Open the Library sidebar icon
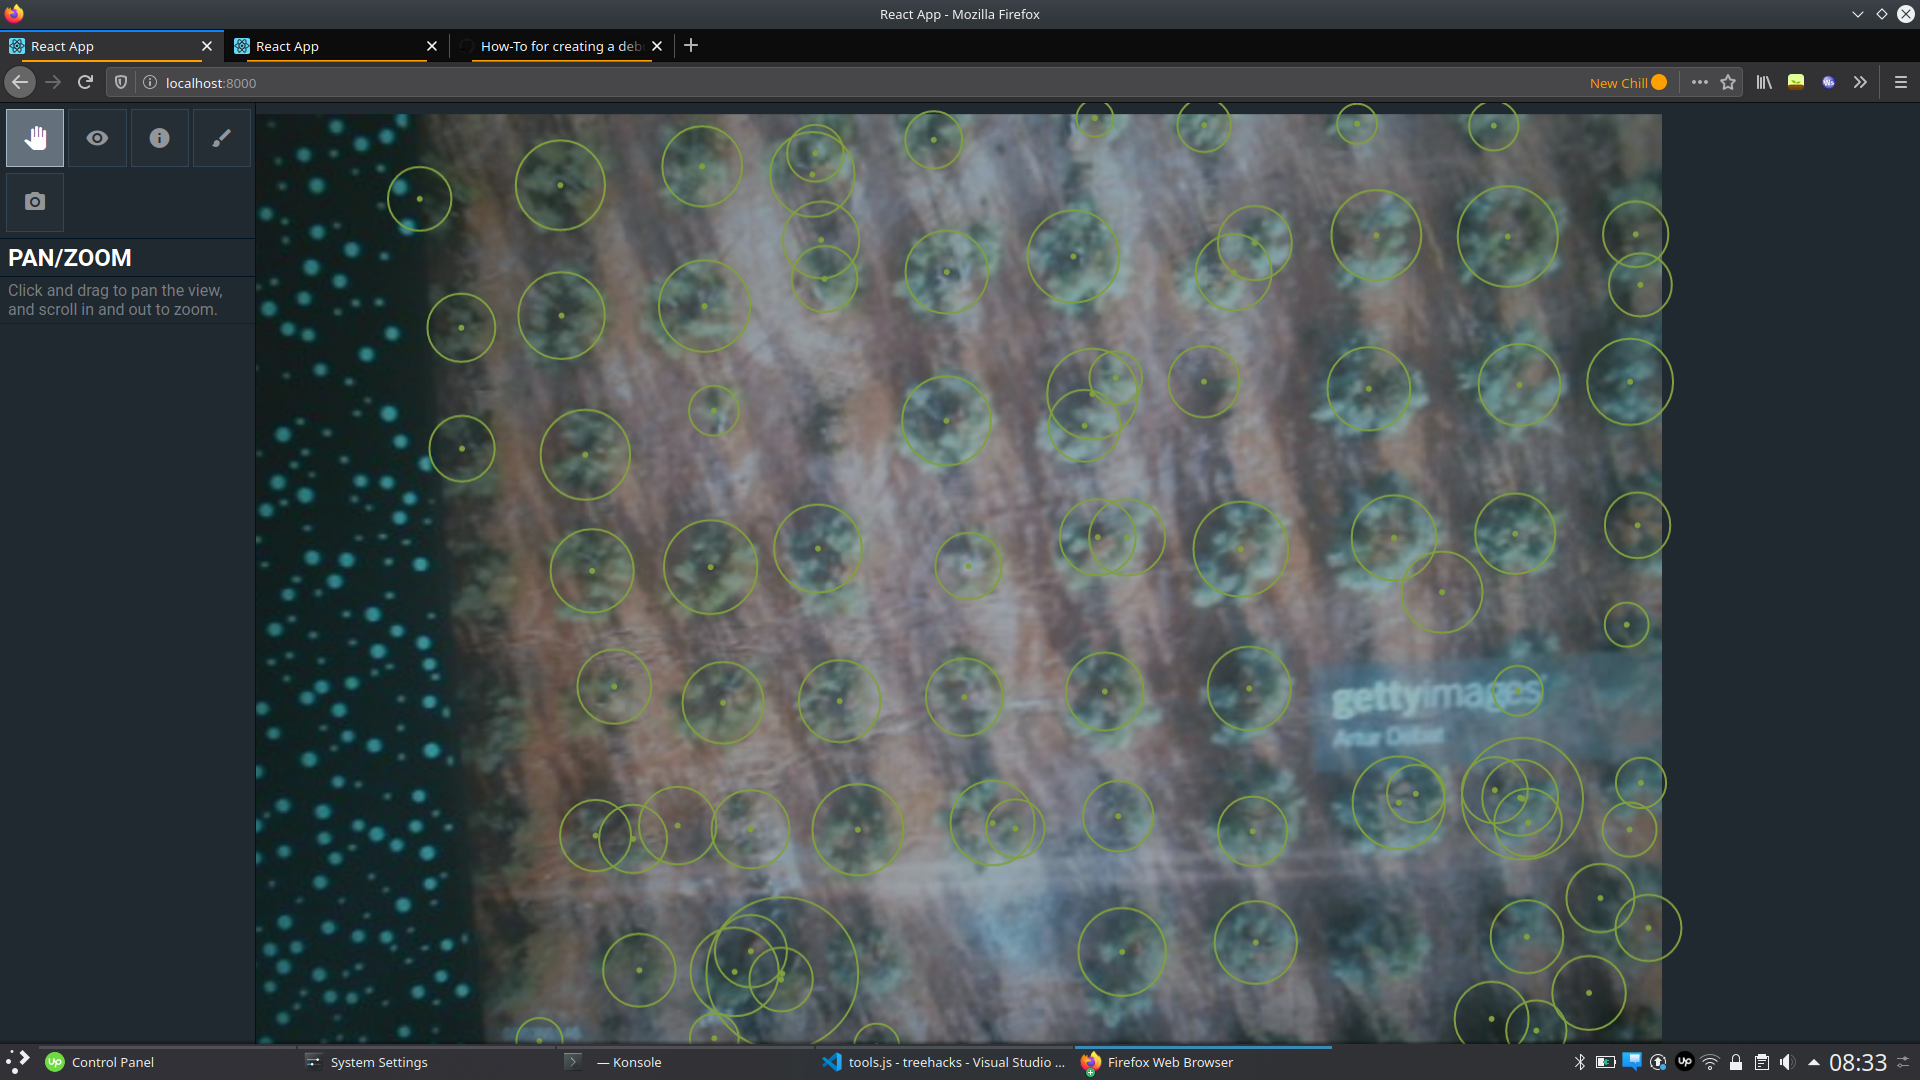Screen dimensions: 1920x1080 tap(1764, 82)
